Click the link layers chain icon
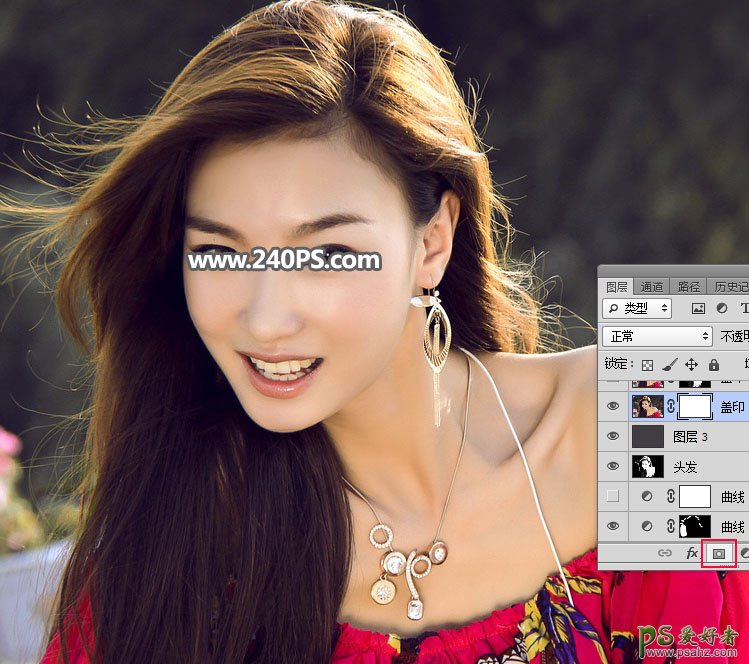 pos(665,553)
